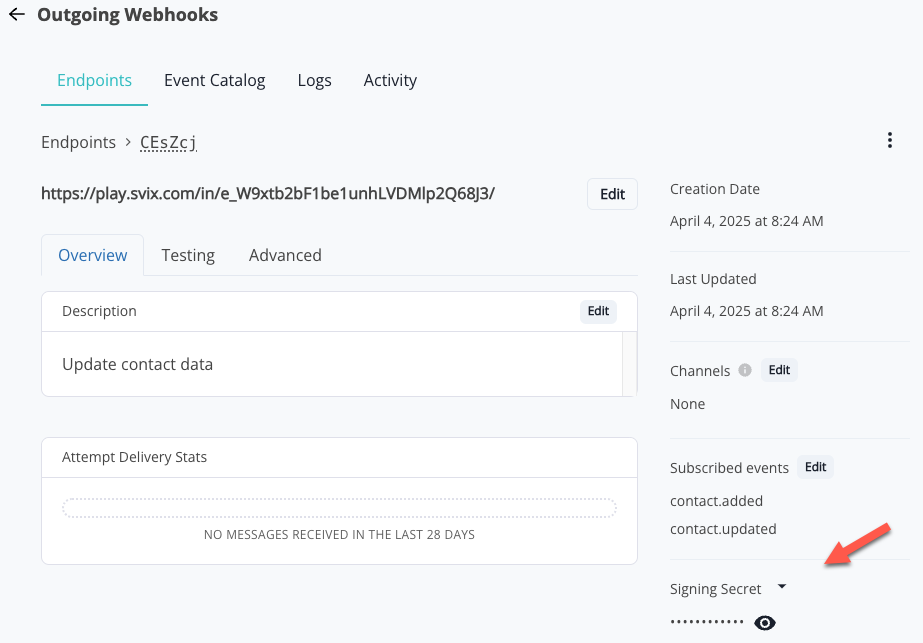Open the Logs tab
This screenshot has height=643, width=923.
pyautogui.click(x=314, y=80)
